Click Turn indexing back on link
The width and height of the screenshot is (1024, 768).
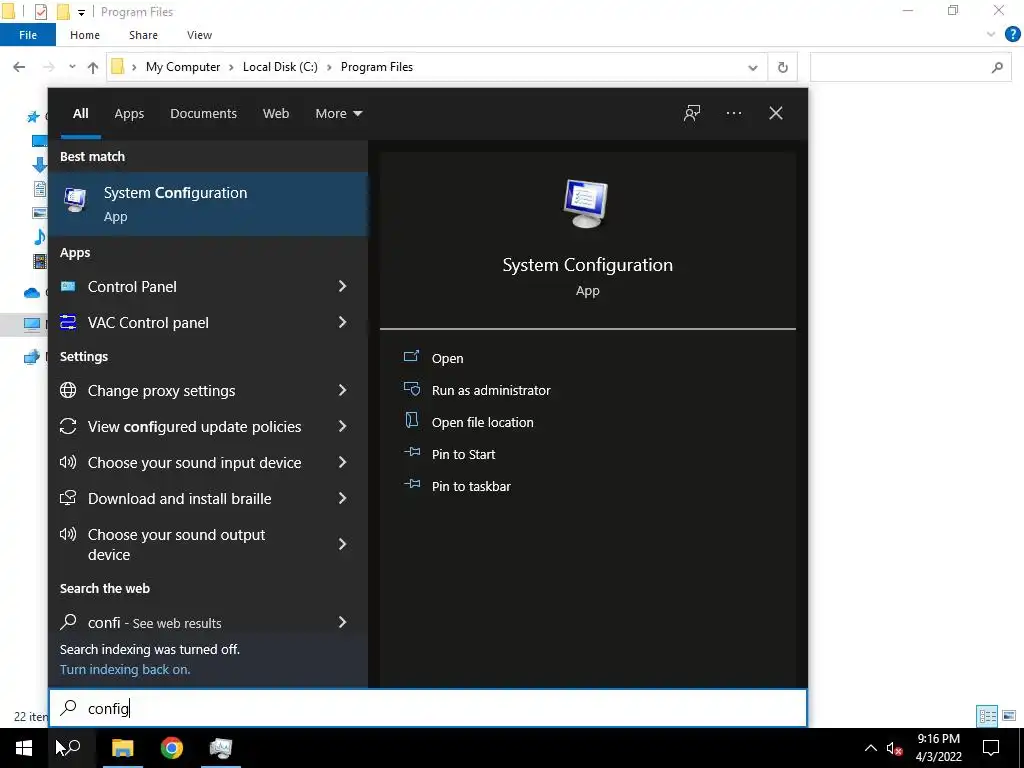(x=125, y=669)
